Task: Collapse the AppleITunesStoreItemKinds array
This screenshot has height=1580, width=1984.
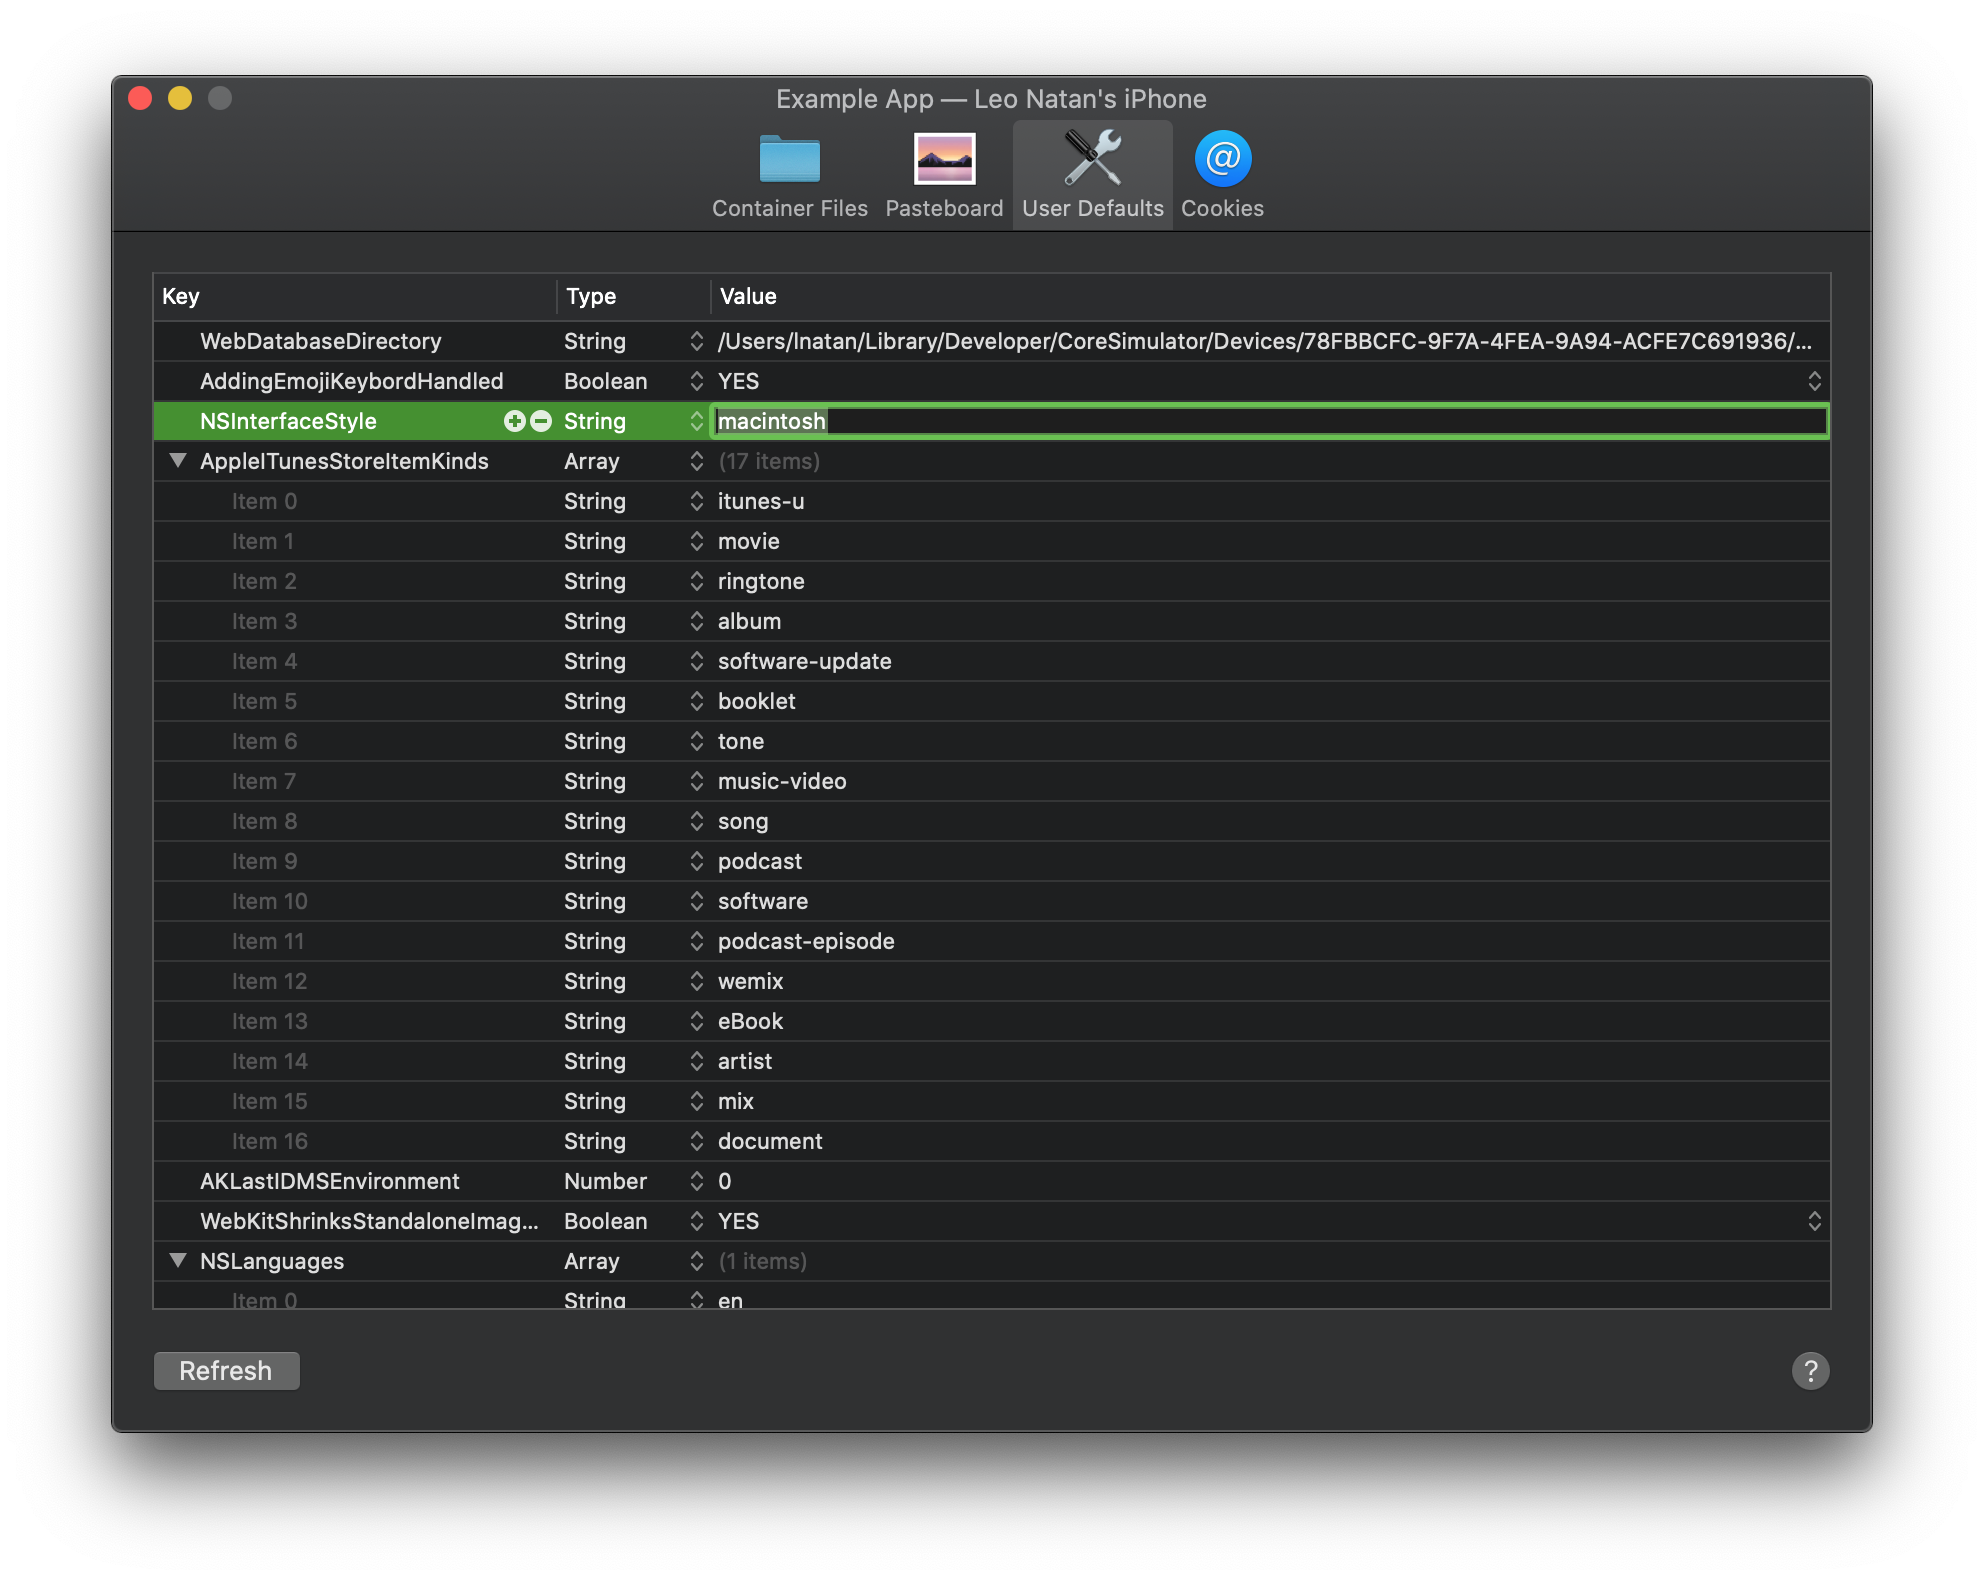Action: coord(178,461)
